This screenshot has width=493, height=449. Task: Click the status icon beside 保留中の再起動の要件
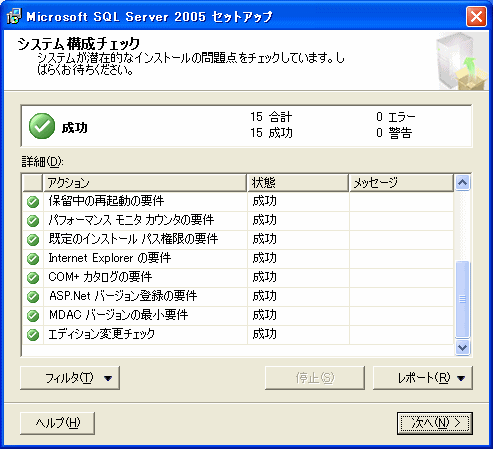click(33, 202)
